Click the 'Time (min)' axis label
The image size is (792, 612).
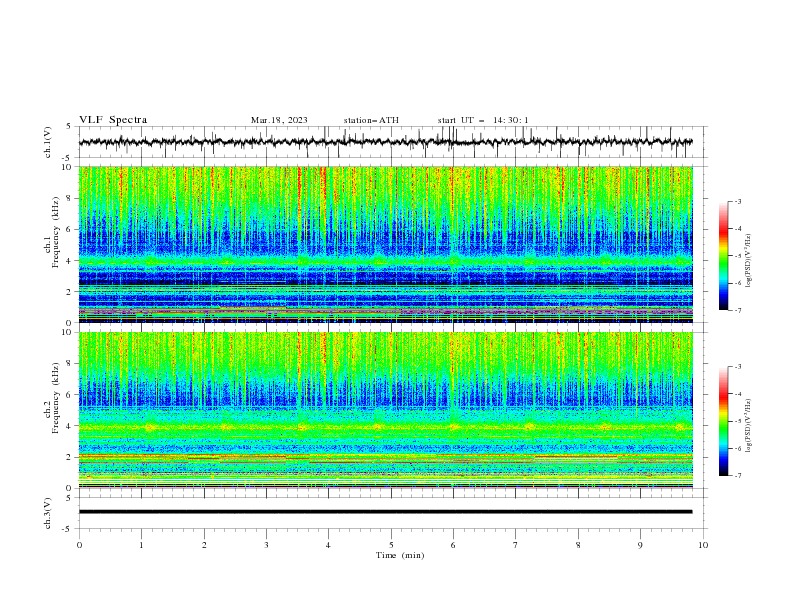(400, 555)
